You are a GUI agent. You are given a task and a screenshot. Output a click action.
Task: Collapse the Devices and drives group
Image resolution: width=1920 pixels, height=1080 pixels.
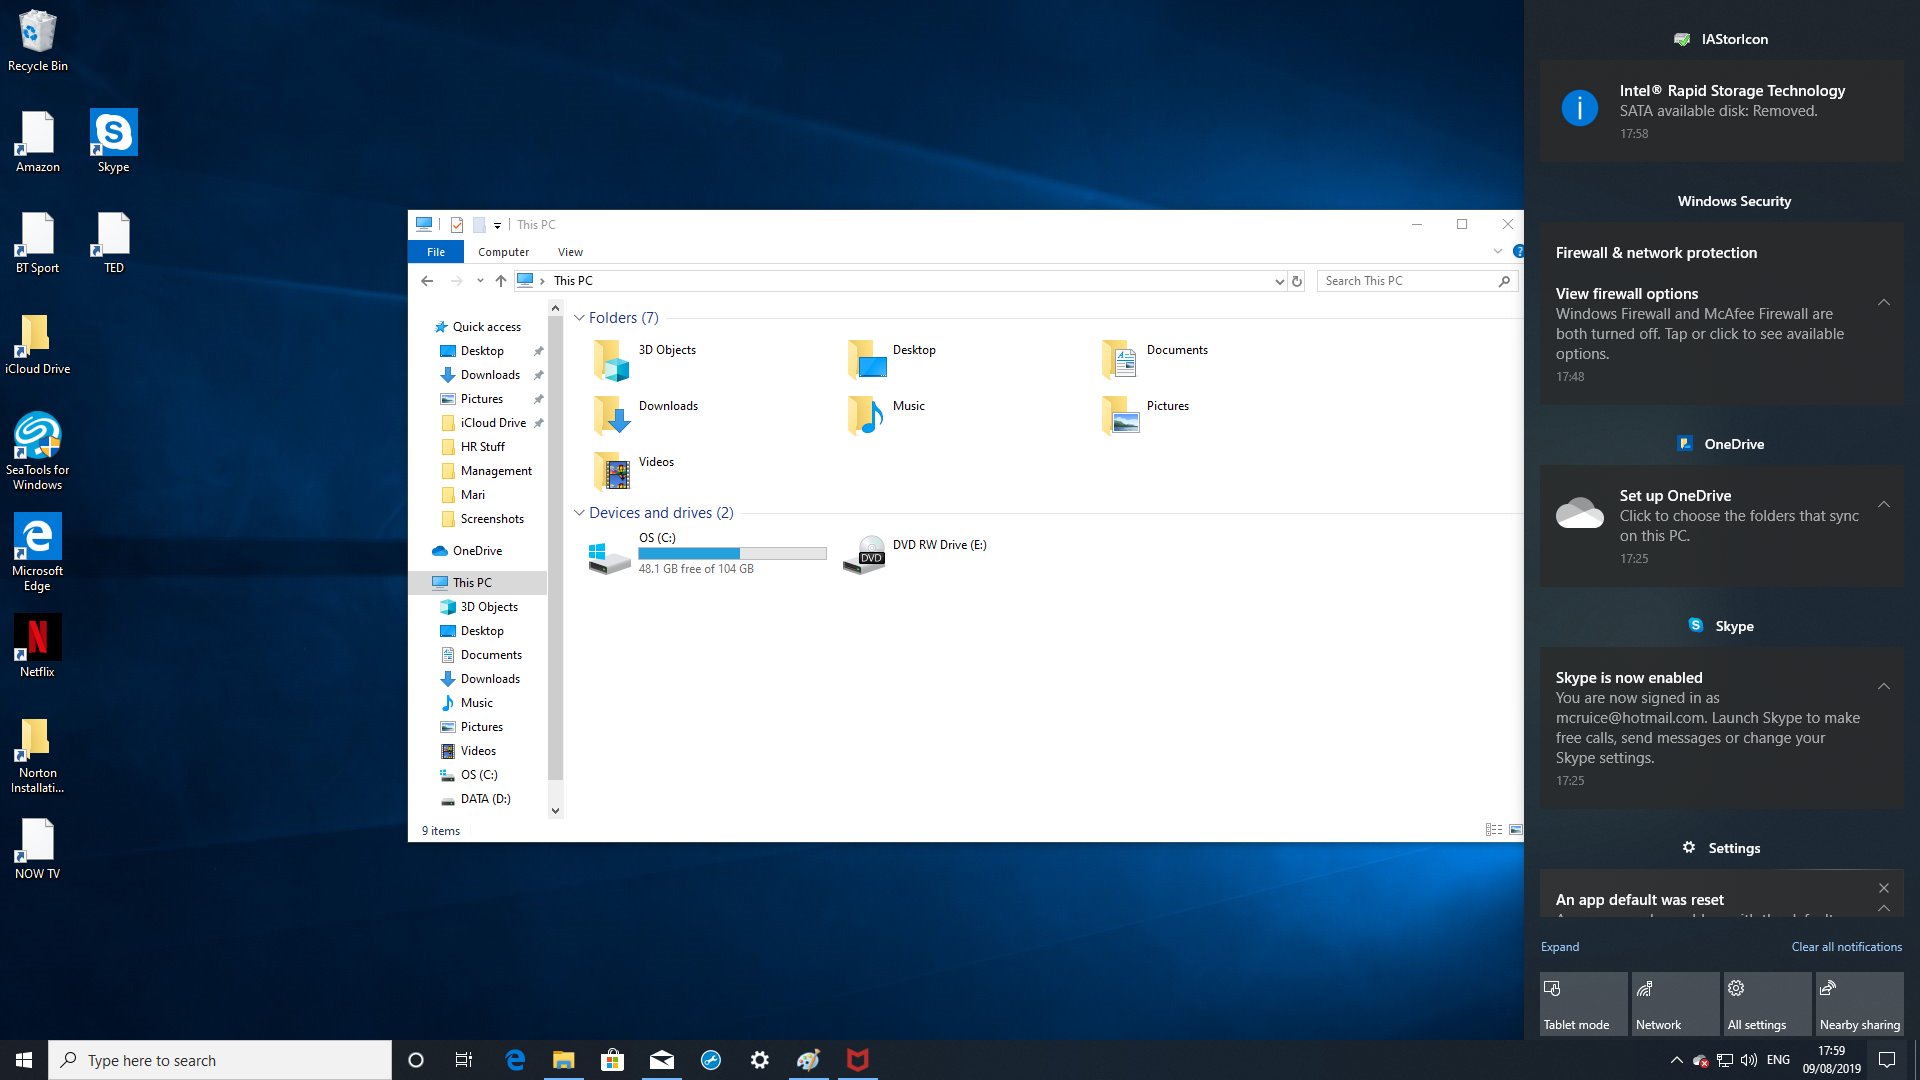[x=579, y=513]
